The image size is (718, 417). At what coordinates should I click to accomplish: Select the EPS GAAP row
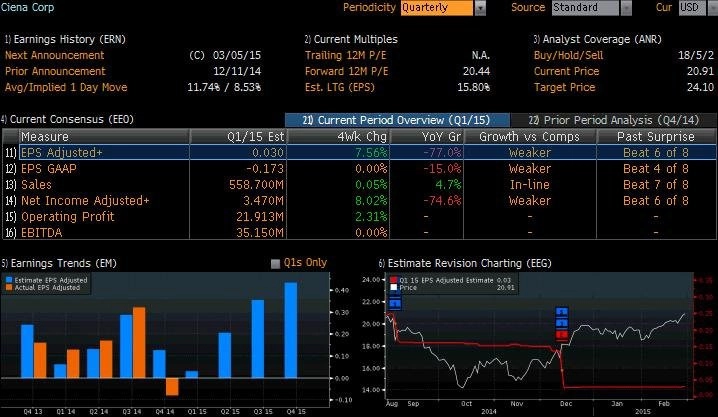(x=359, y=168)
